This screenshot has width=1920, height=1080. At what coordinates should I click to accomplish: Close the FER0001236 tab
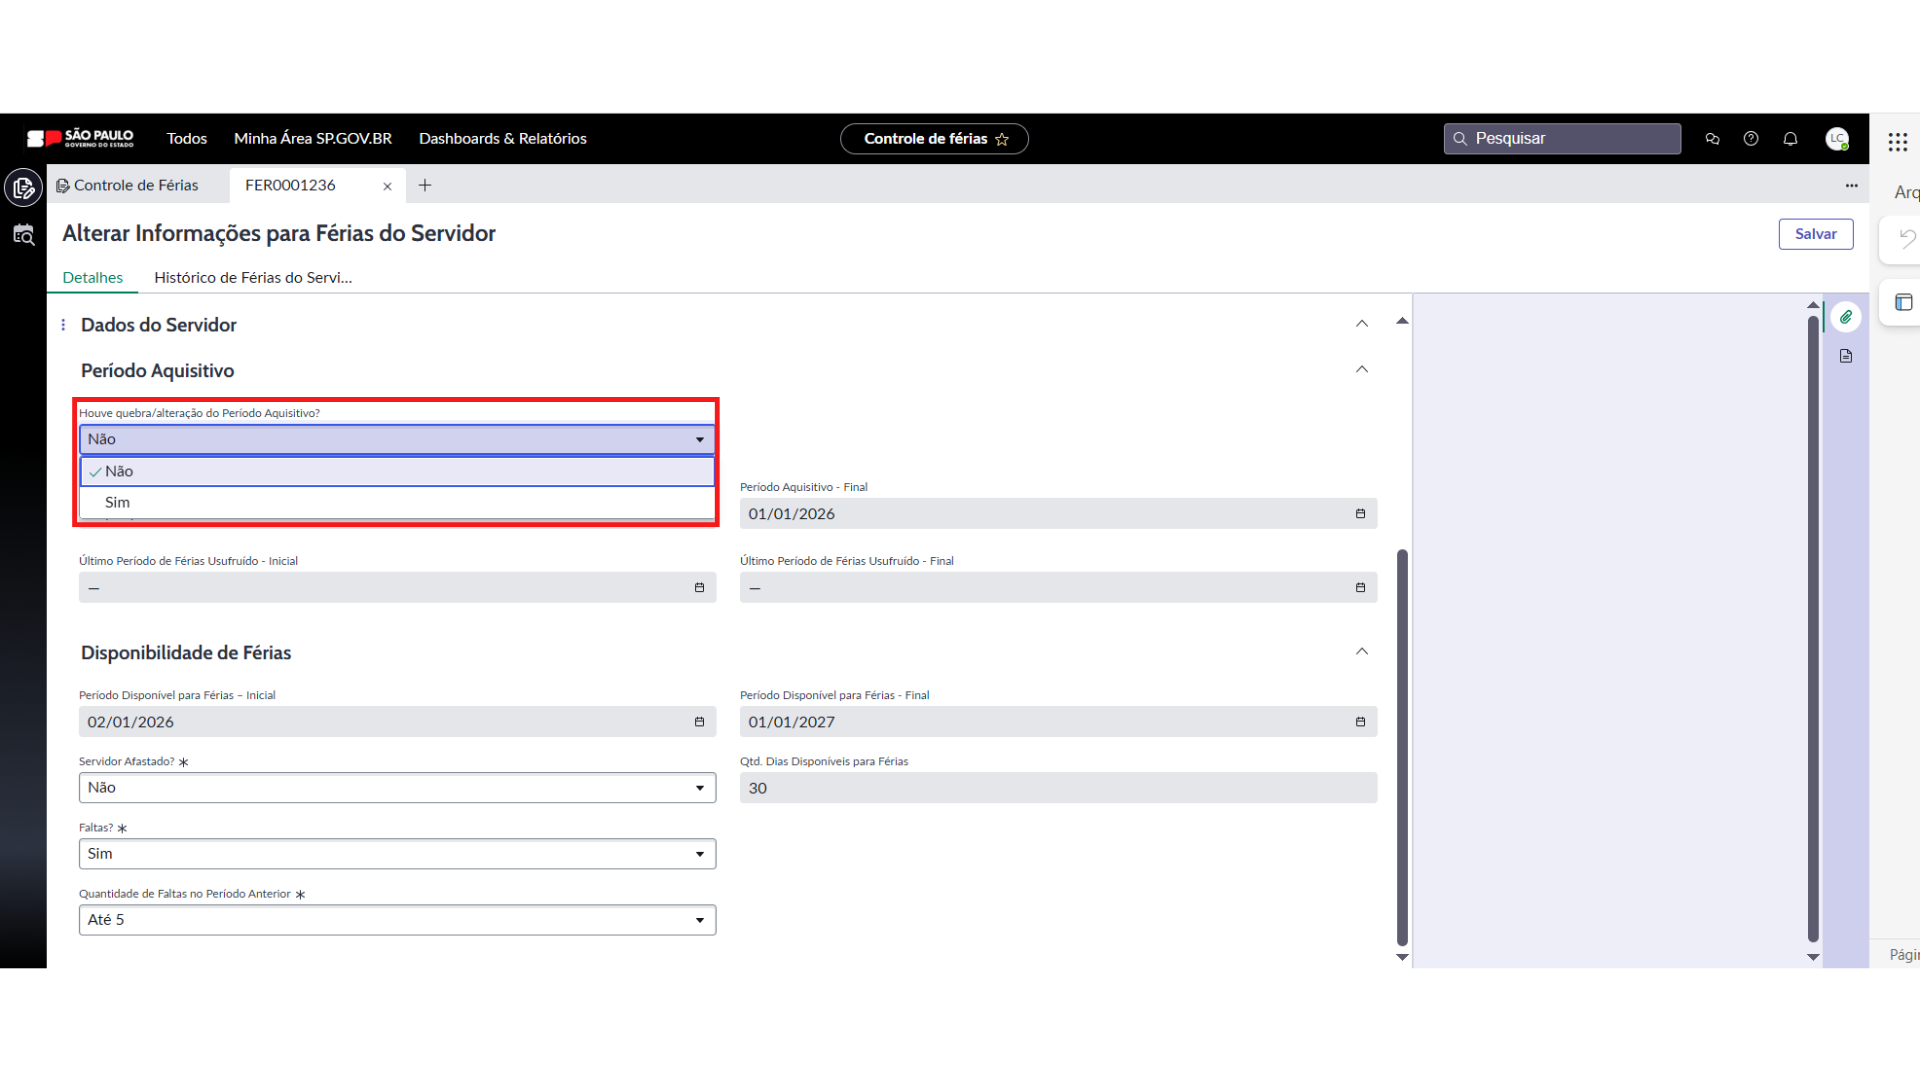tap(387, 186)
